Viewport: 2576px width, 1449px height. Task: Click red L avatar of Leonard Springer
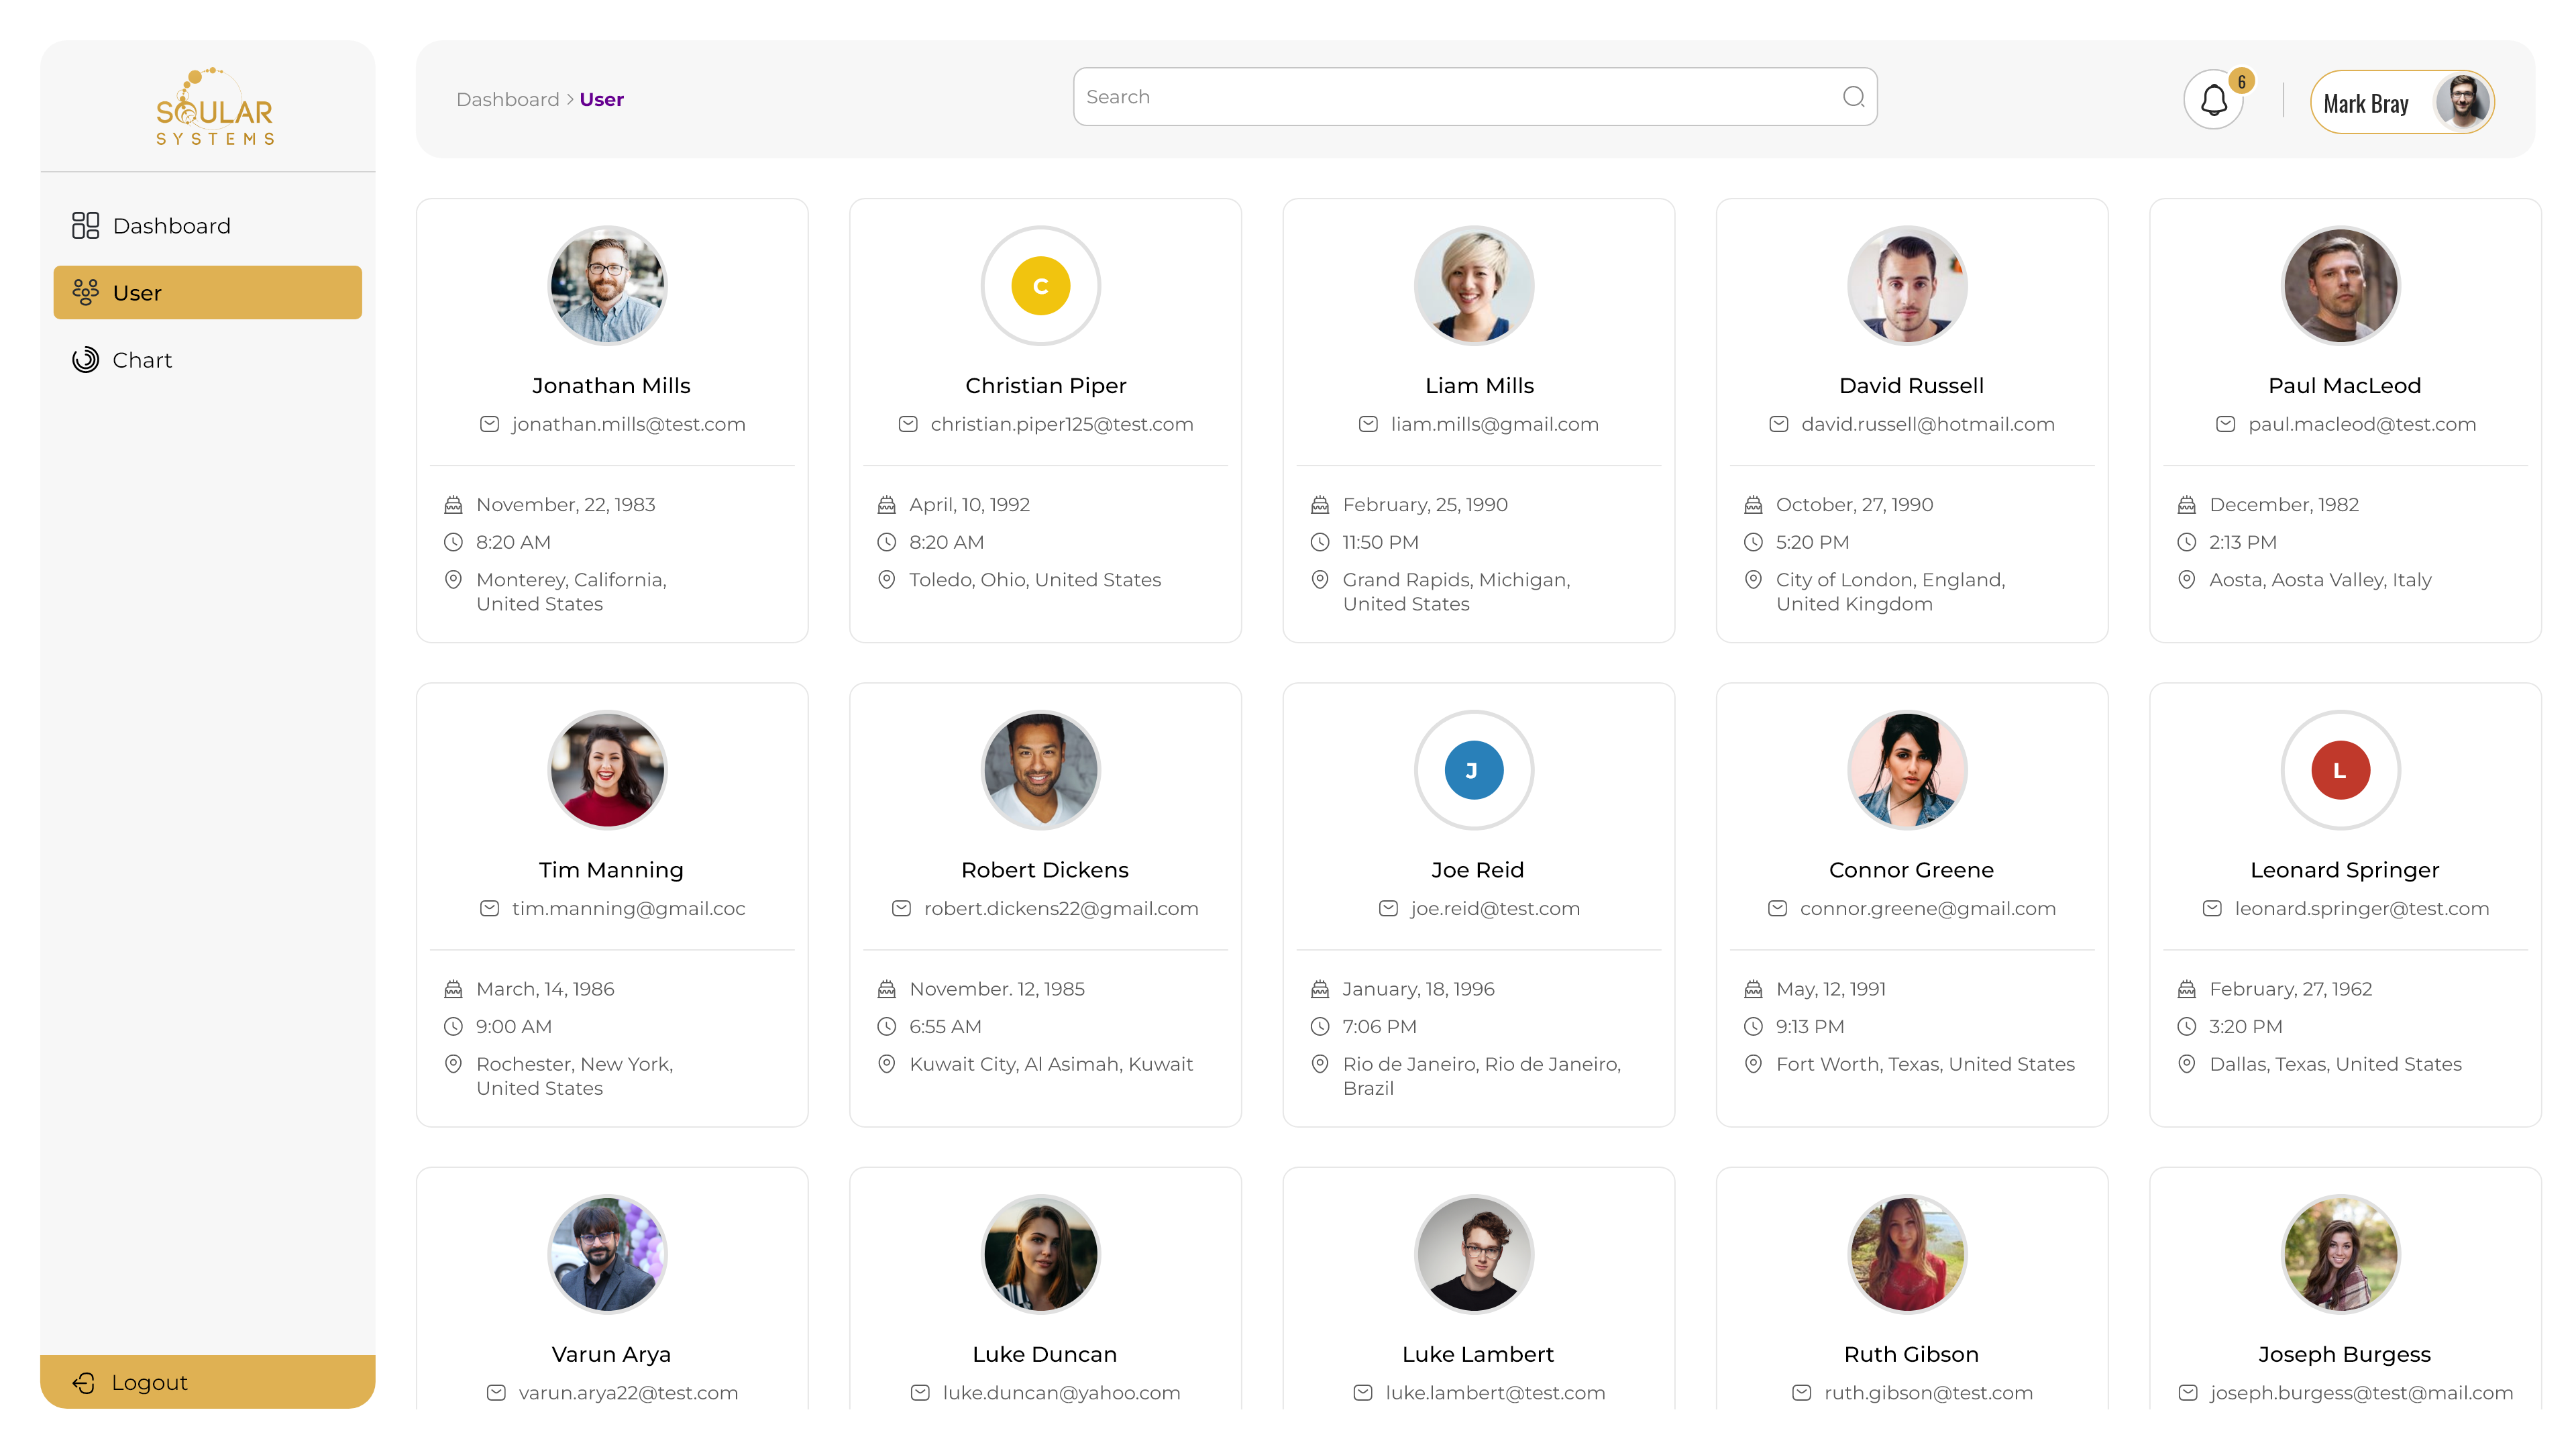tap(2340, 770)
